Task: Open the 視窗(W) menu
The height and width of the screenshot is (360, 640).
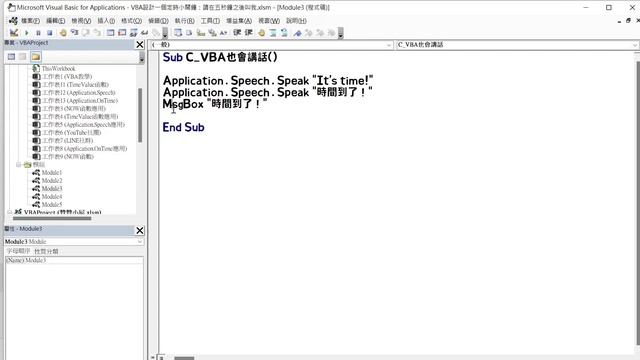Action: click(269, 21)
